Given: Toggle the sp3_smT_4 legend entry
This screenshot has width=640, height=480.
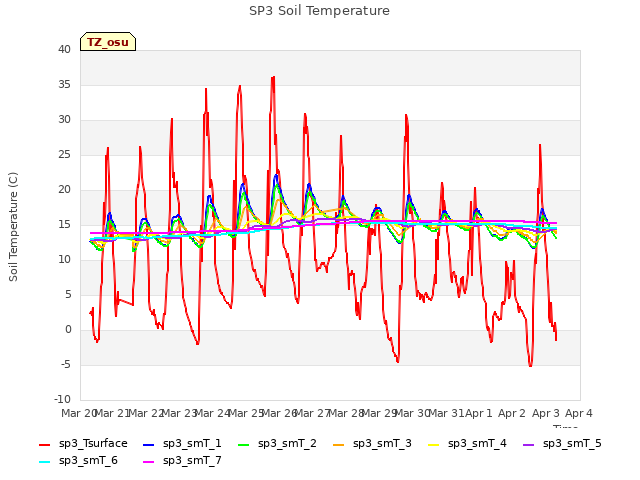Looking at the screenshot, I should point(468,444).
